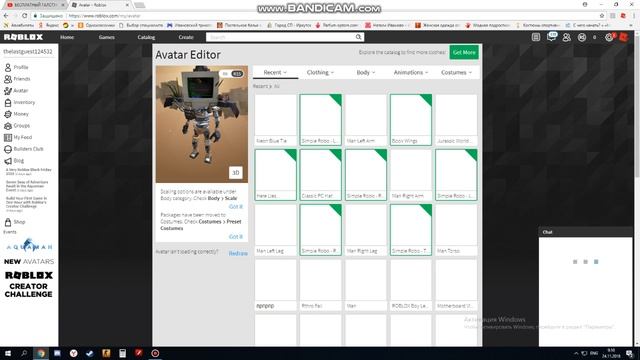Dismiss the scaling tip with Got it
Screen dimensions: 640x360
[x=236, y=207]
